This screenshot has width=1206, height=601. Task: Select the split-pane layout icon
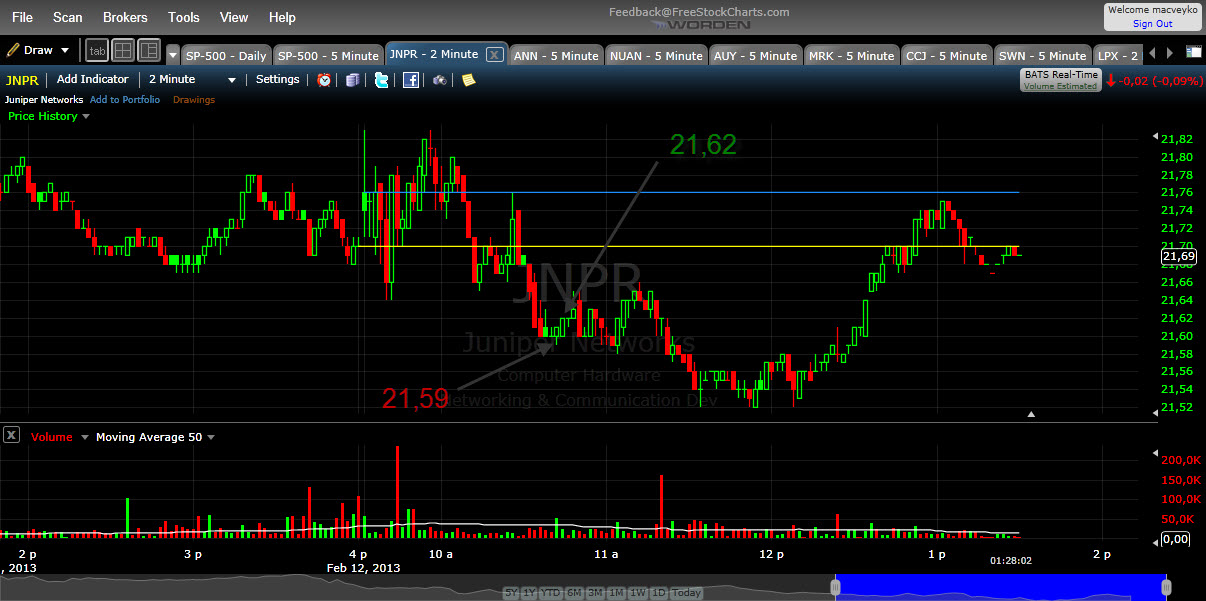tap(149, 50)
